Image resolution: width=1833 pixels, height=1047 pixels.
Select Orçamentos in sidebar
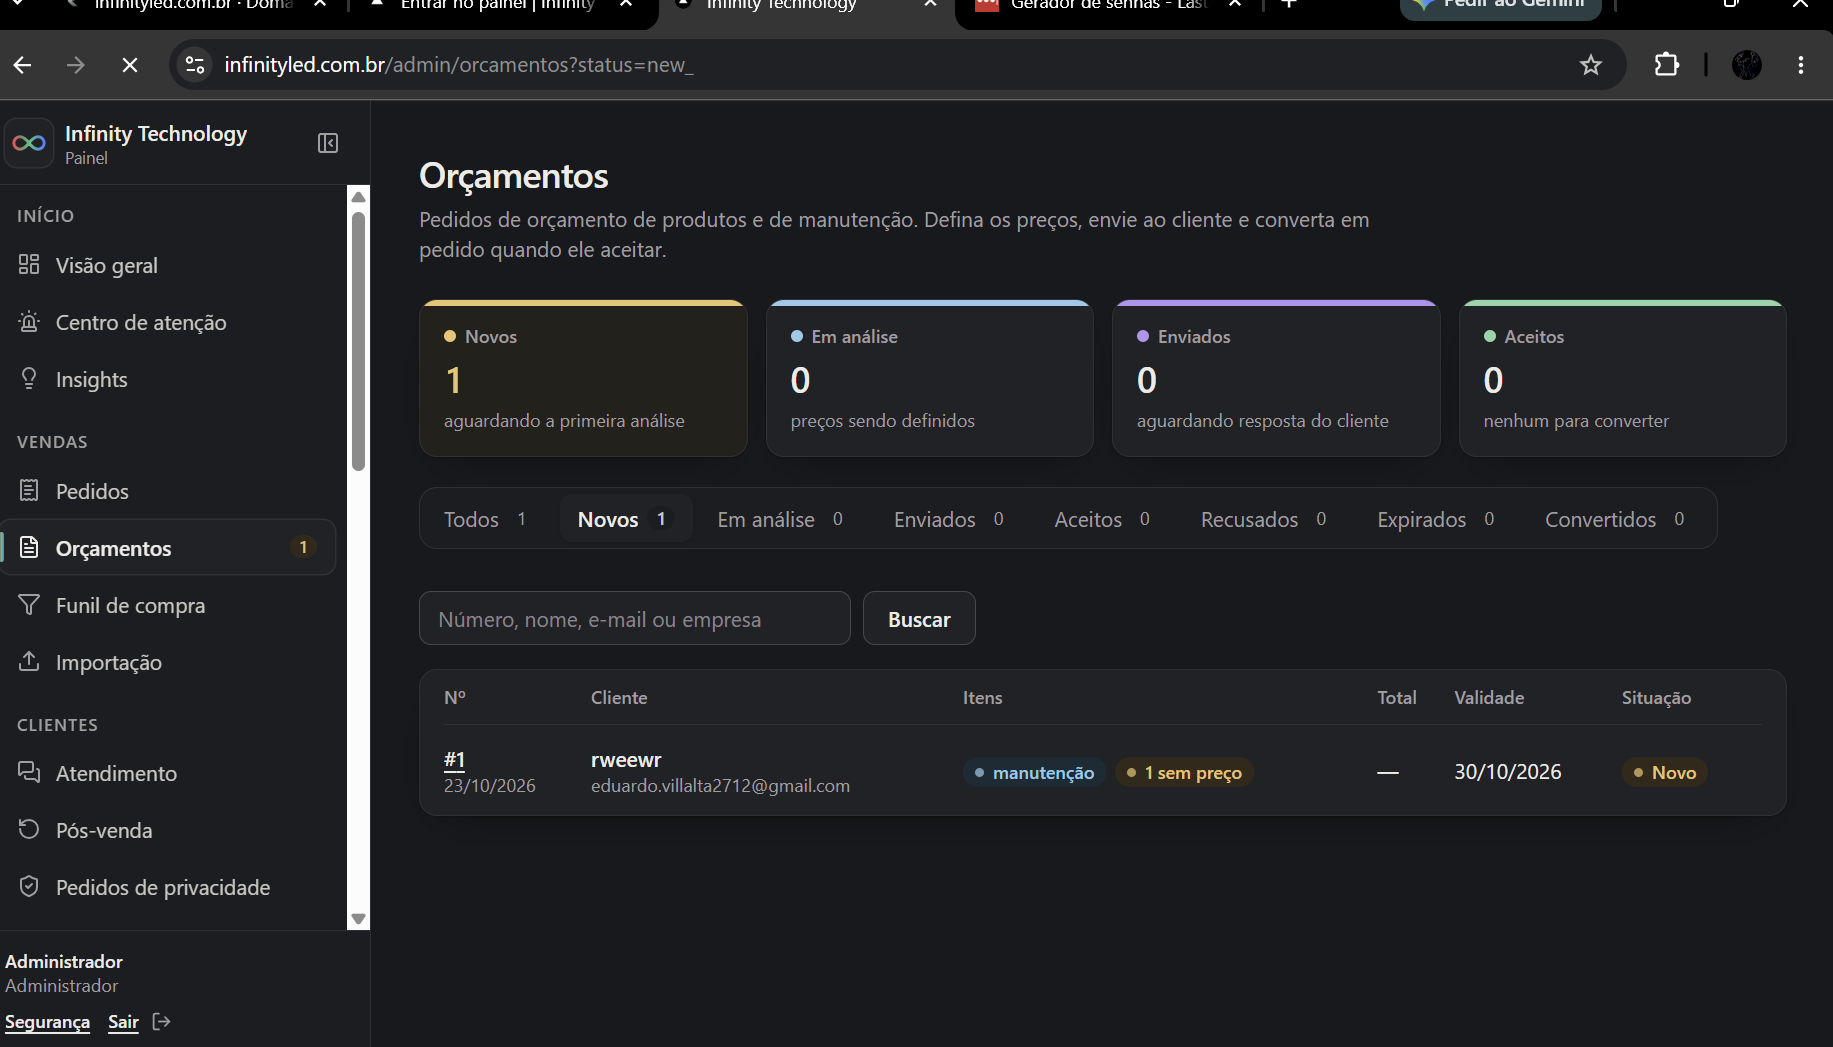[170, 548]
